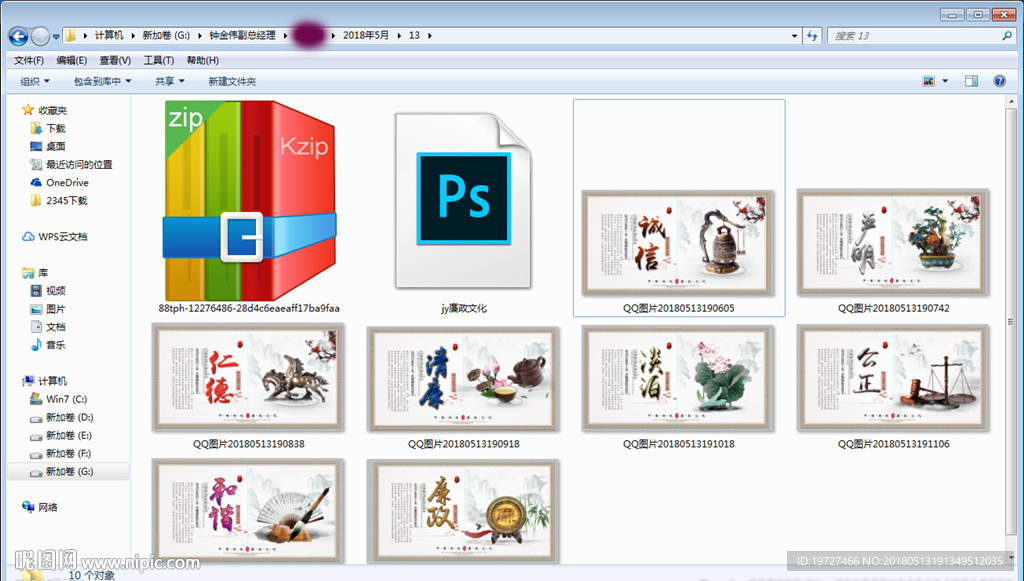This screenshot has height=581, width=1024.
Task: Click the Forward navigation arrow button
Action: point(40,36)
